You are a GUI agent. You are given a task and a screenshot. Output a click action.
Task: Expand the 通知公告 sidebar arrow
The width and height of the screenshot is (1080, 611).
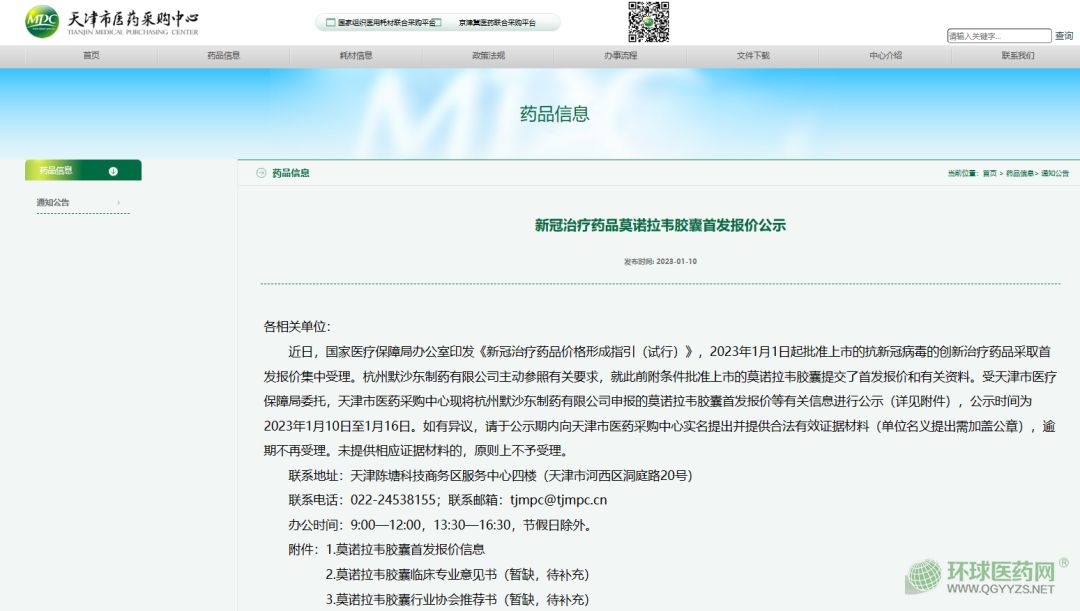click(x=119, y=203)
